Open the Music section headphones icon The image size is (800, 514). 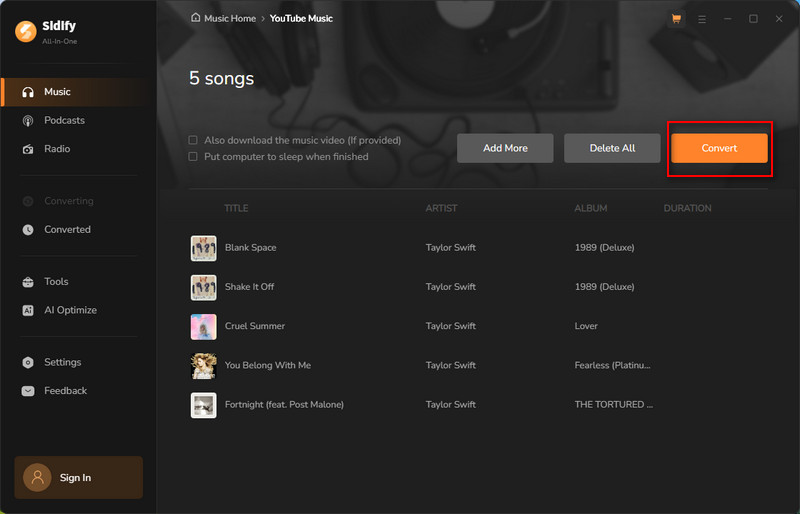pyautogui.click(x=28, y=92)
